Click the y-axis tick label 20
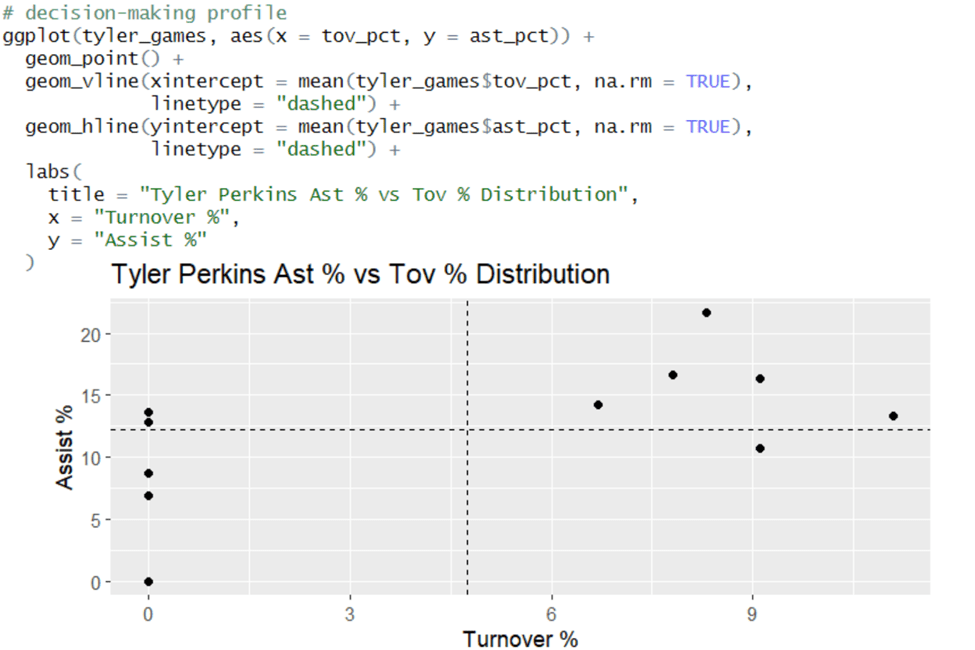Viewport: 975px width, 650px height. 94,334
